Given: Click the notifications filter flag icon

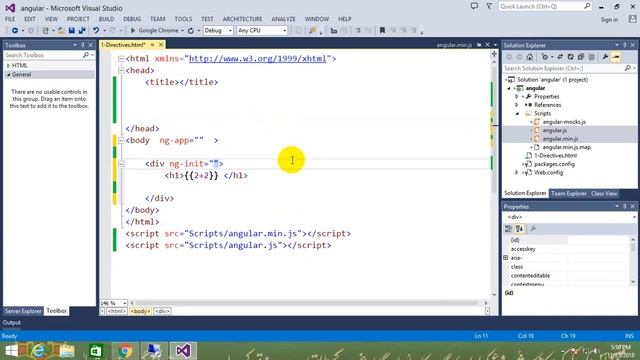Looking at the screenshot, I should pyautogui.click(x=489, y=6).
